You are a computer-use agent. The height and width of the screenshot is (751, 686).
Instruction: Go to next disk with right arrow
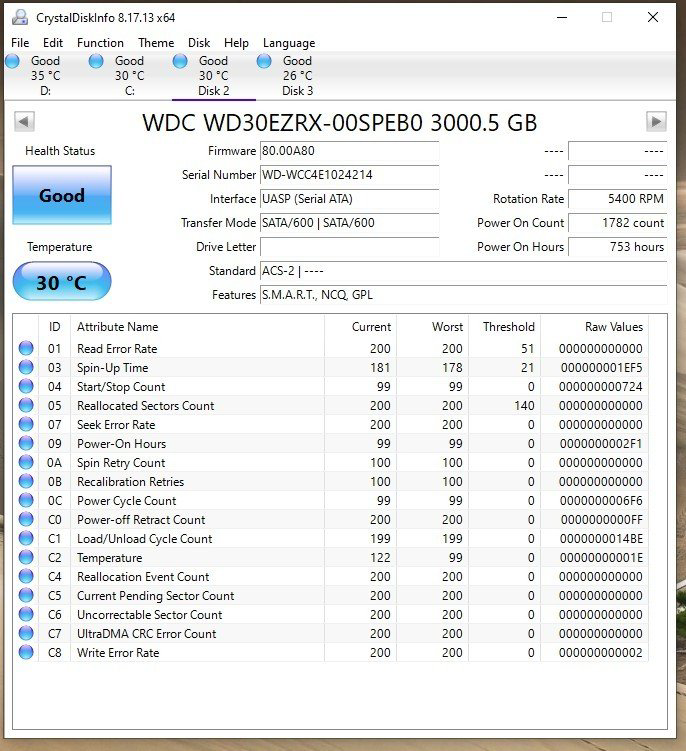(656, 121)
